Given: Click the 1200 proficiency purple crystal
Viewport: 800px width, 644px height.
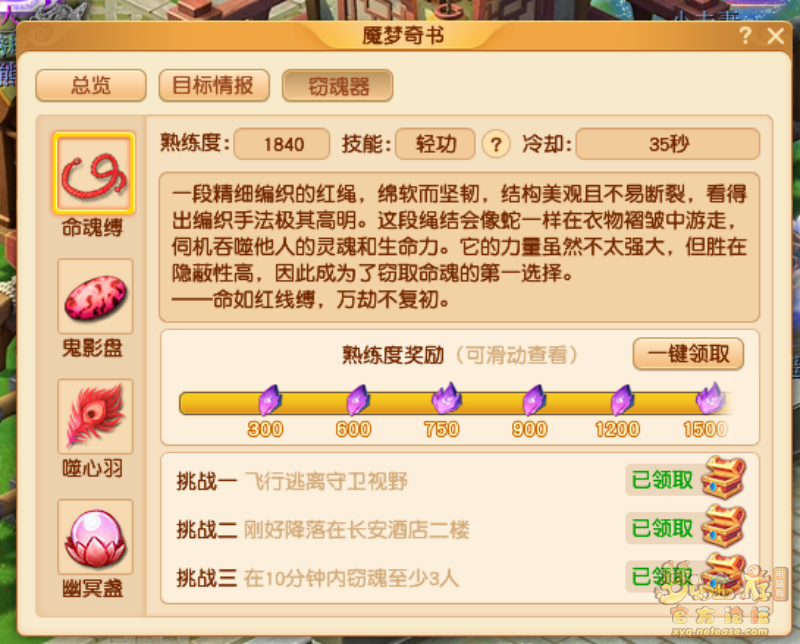Looking at the screenshot, I should point(622,400).
